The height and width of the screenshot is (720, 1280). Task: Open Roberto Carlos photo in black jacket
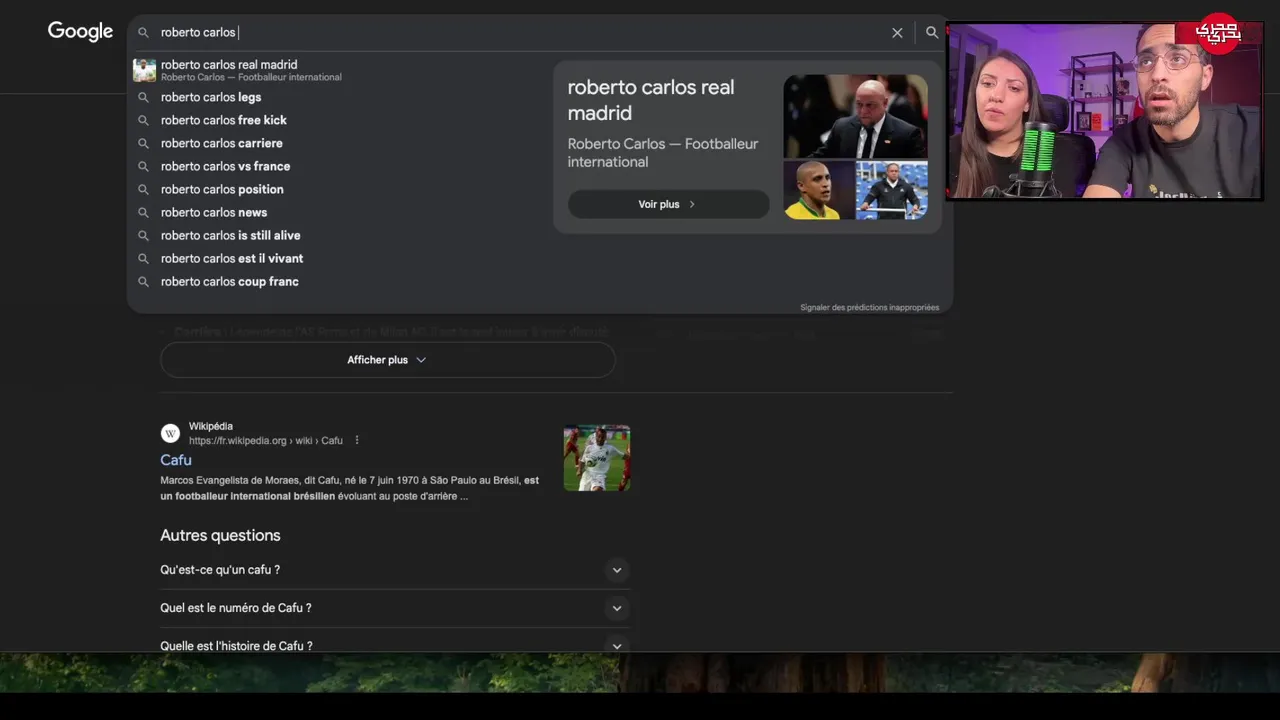tap(892, 190)
